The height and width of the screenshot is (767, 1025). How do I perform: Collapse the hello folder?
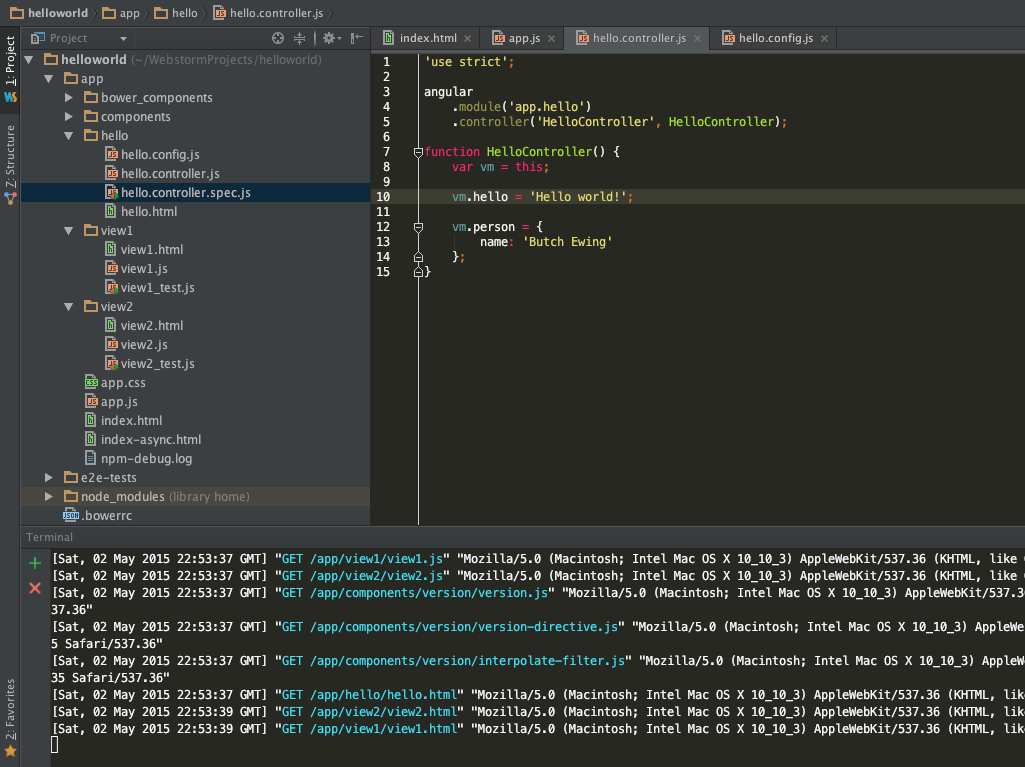pos(69,135)
